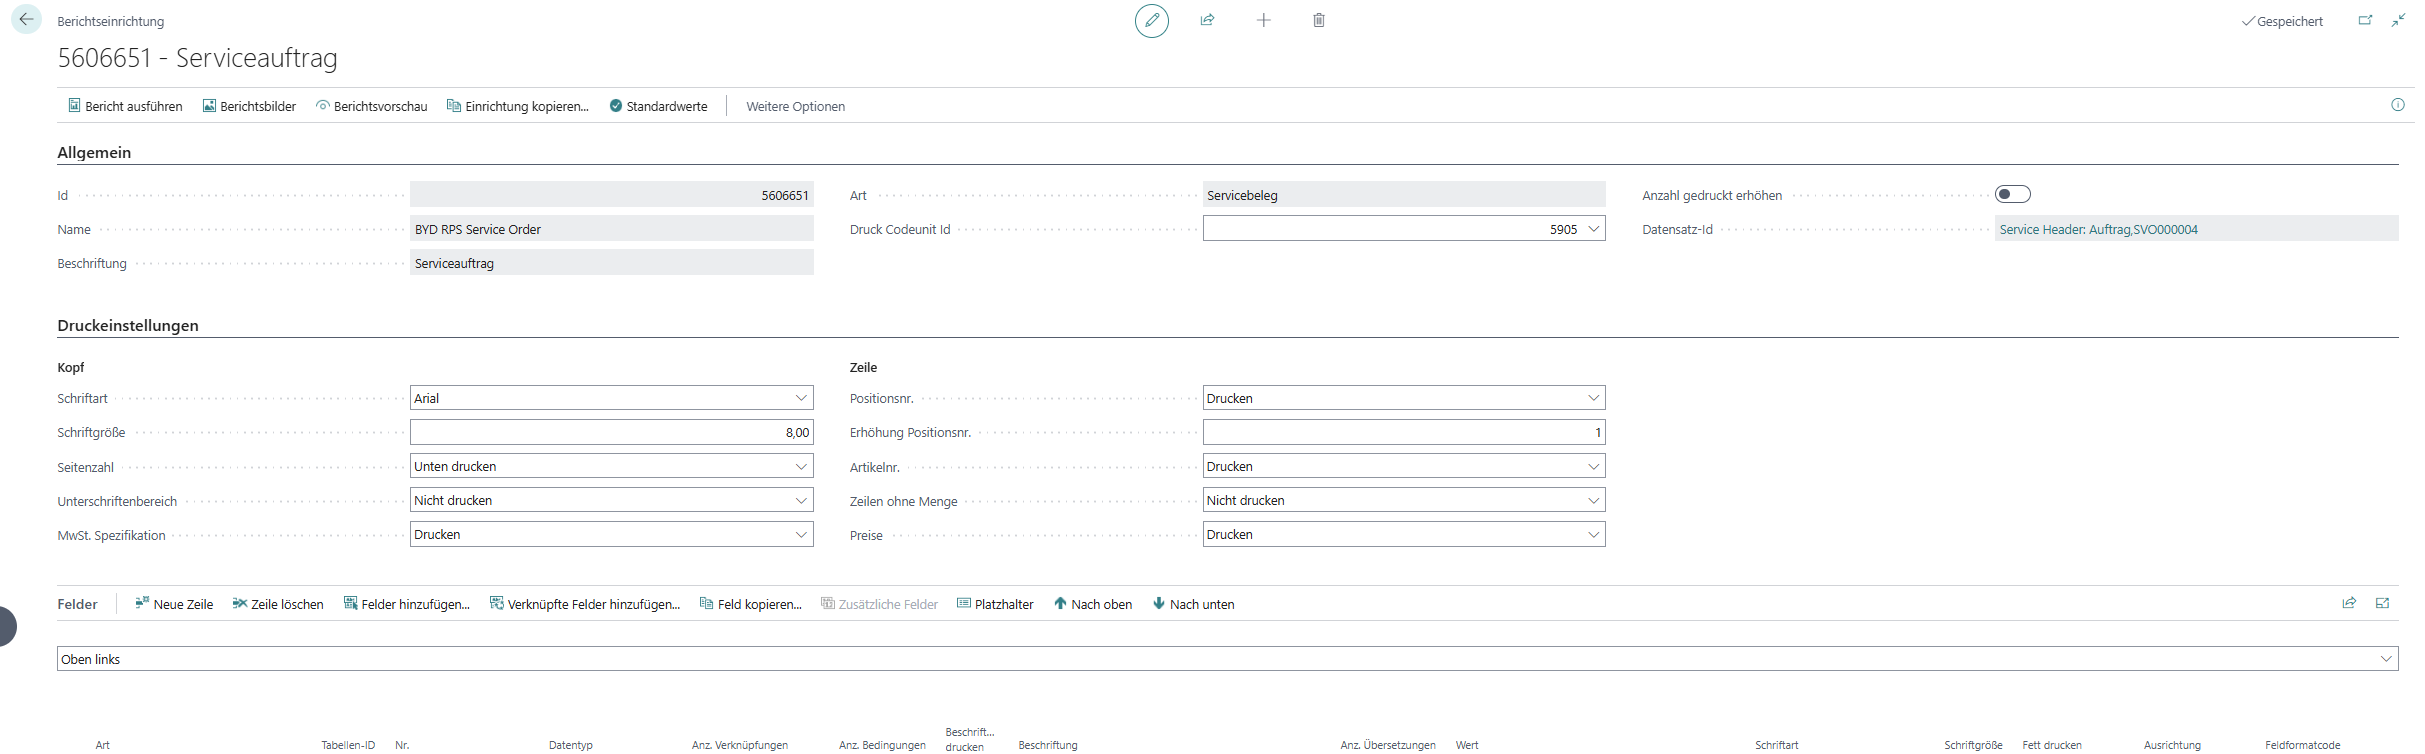
Task: Go back with the arrow button
Action: click(x=26, y=19)
